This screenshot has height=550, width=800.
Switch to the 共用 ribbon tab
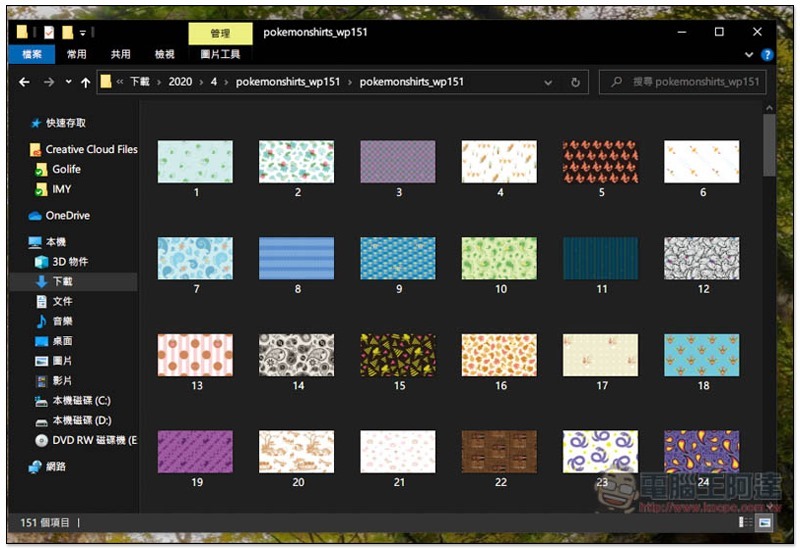coord(120,54)
